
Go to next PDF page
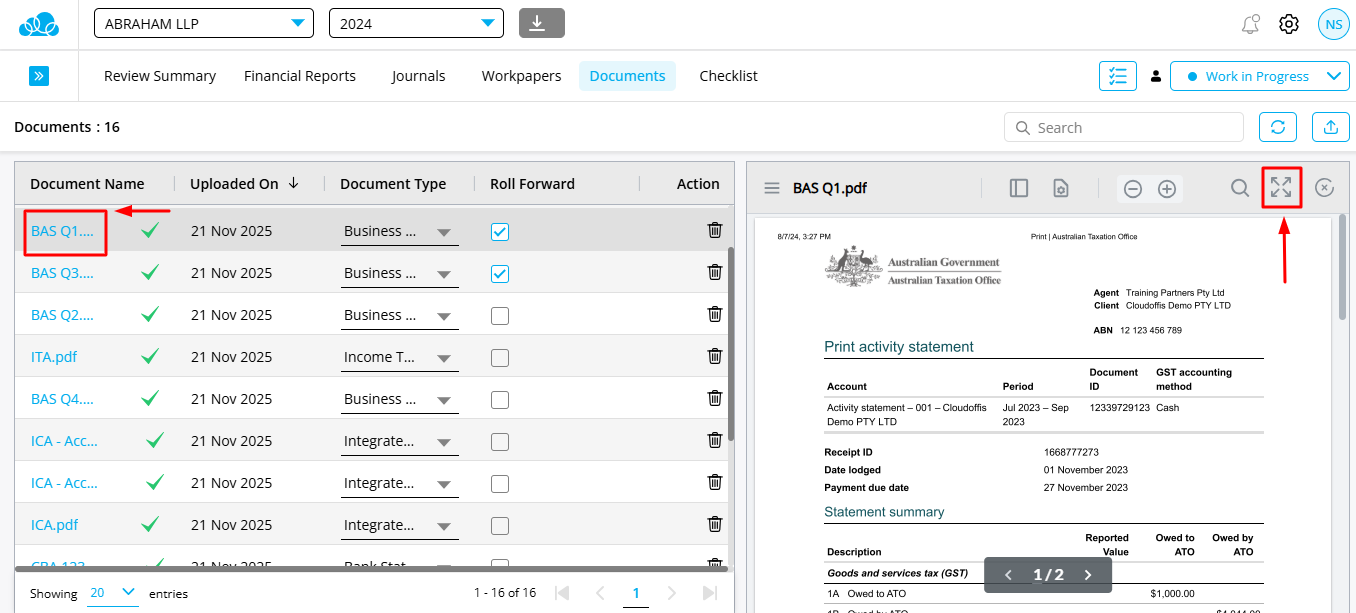pyautogui.click(x=1088, y=575)
